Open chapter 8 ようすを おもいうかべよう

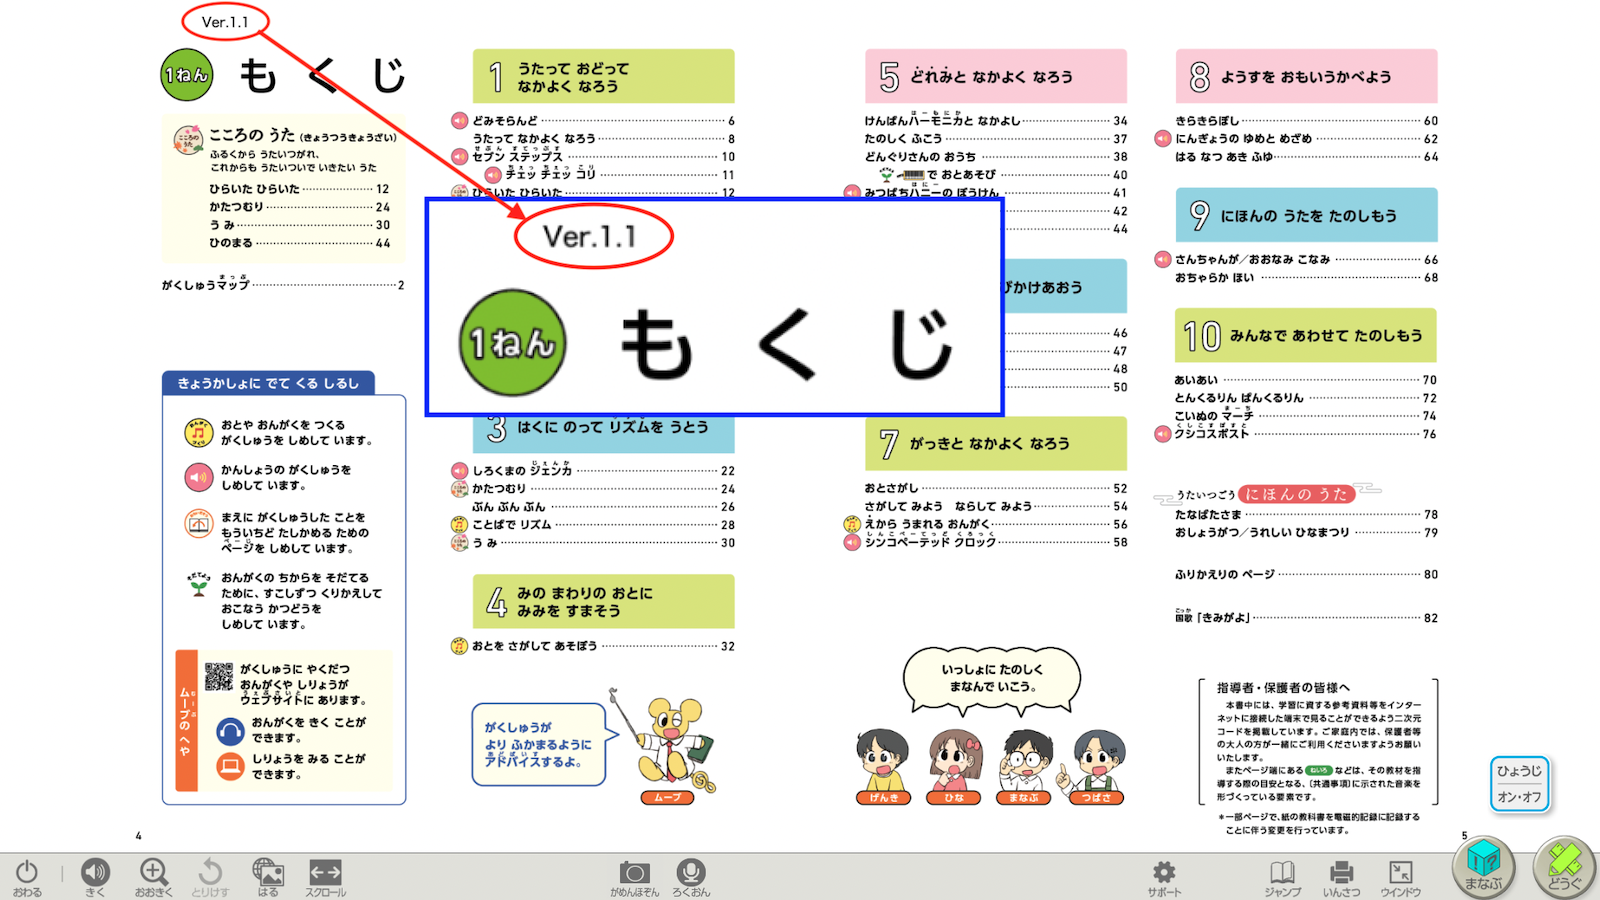[1306, 76]
